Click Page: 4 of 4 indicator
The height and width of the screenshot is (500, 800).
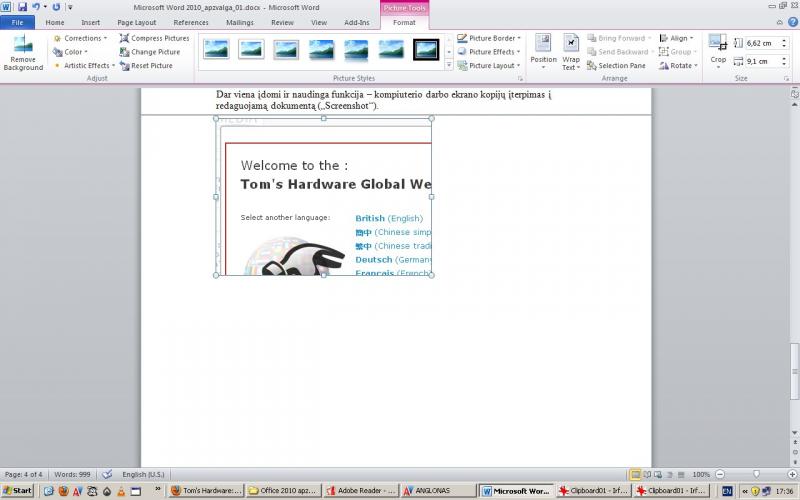(23, 474)
